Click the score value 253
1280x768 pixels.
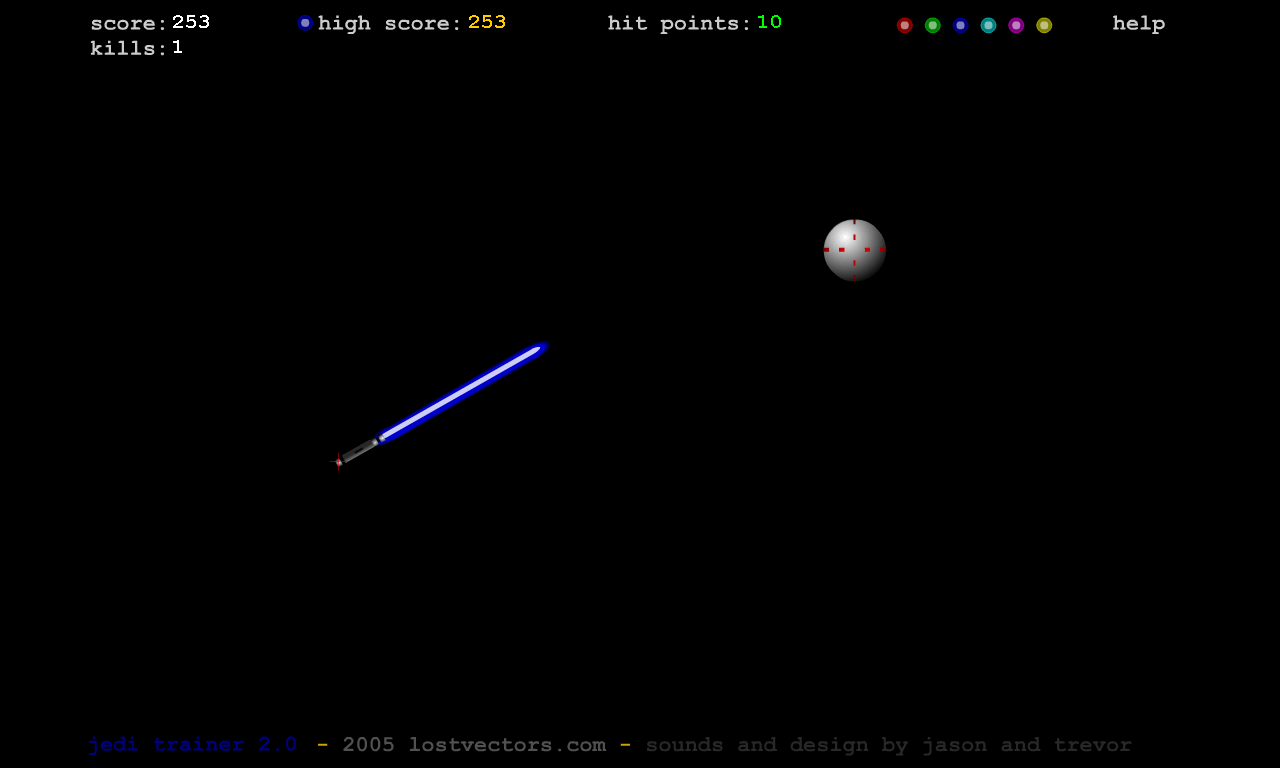191,22
